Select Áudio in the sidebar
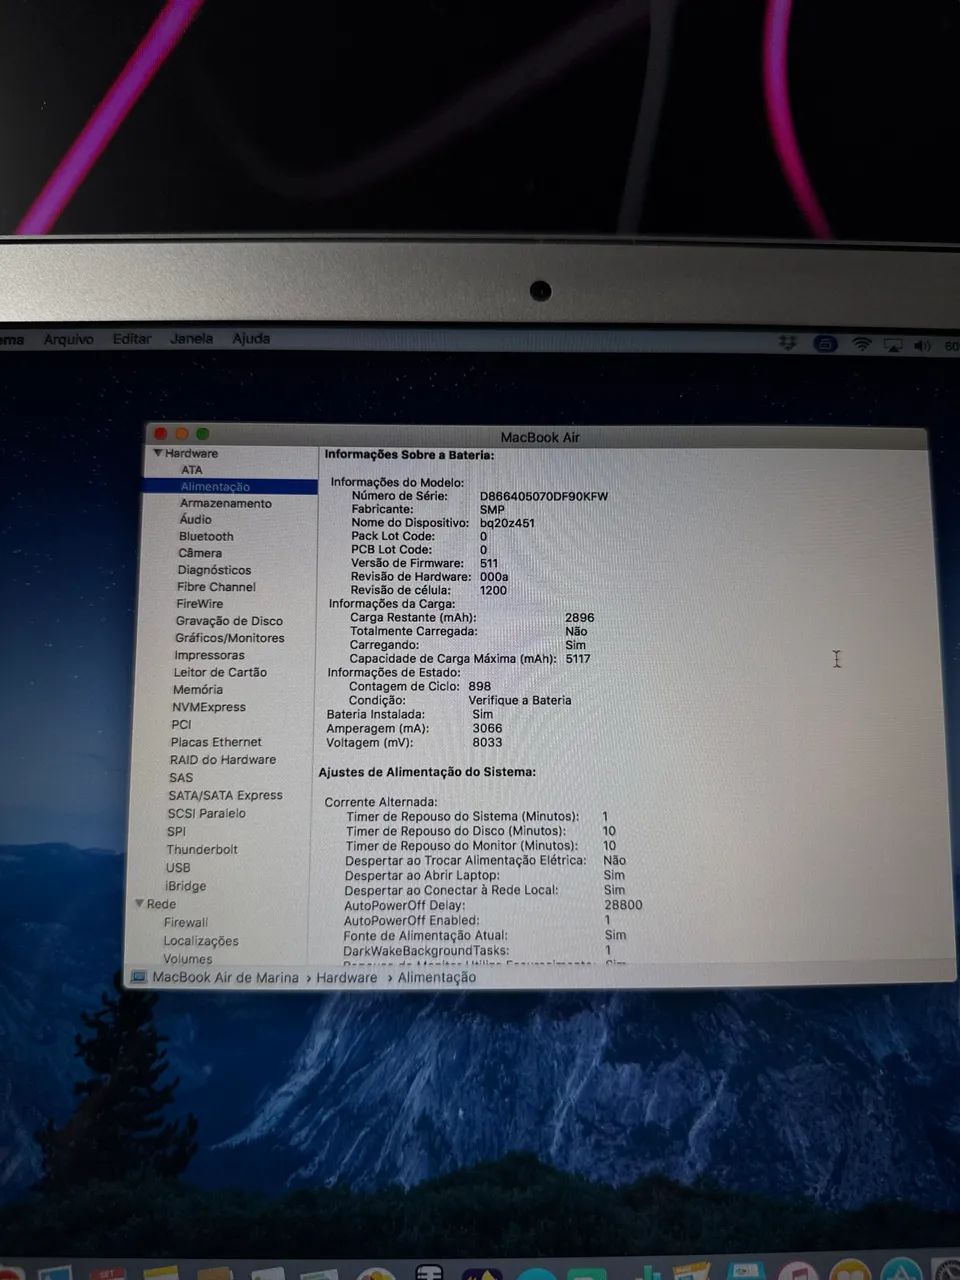 (195, 519)
